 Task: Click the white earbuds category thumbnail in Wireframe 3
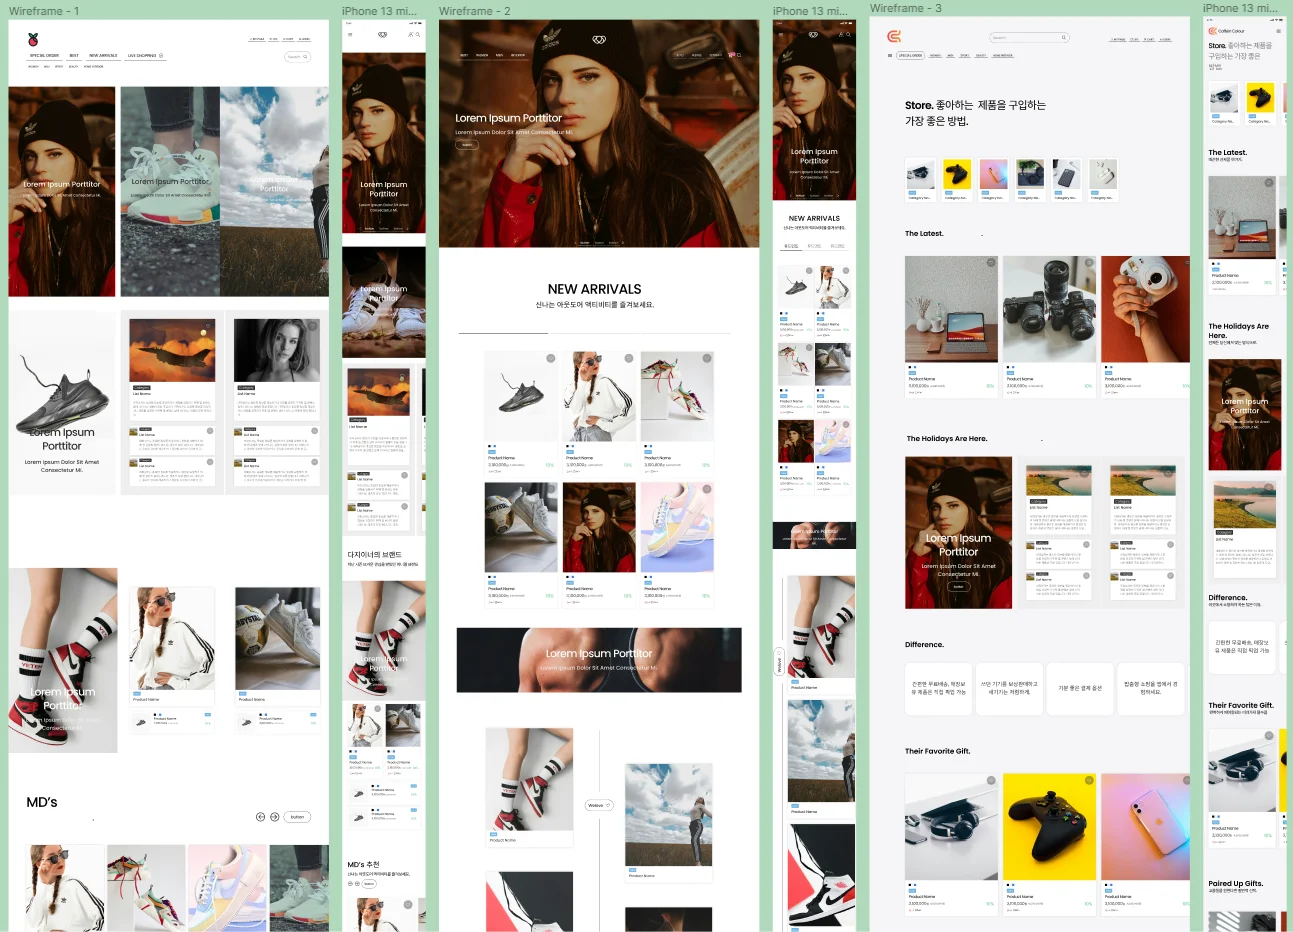click(x=1101, y=175)
